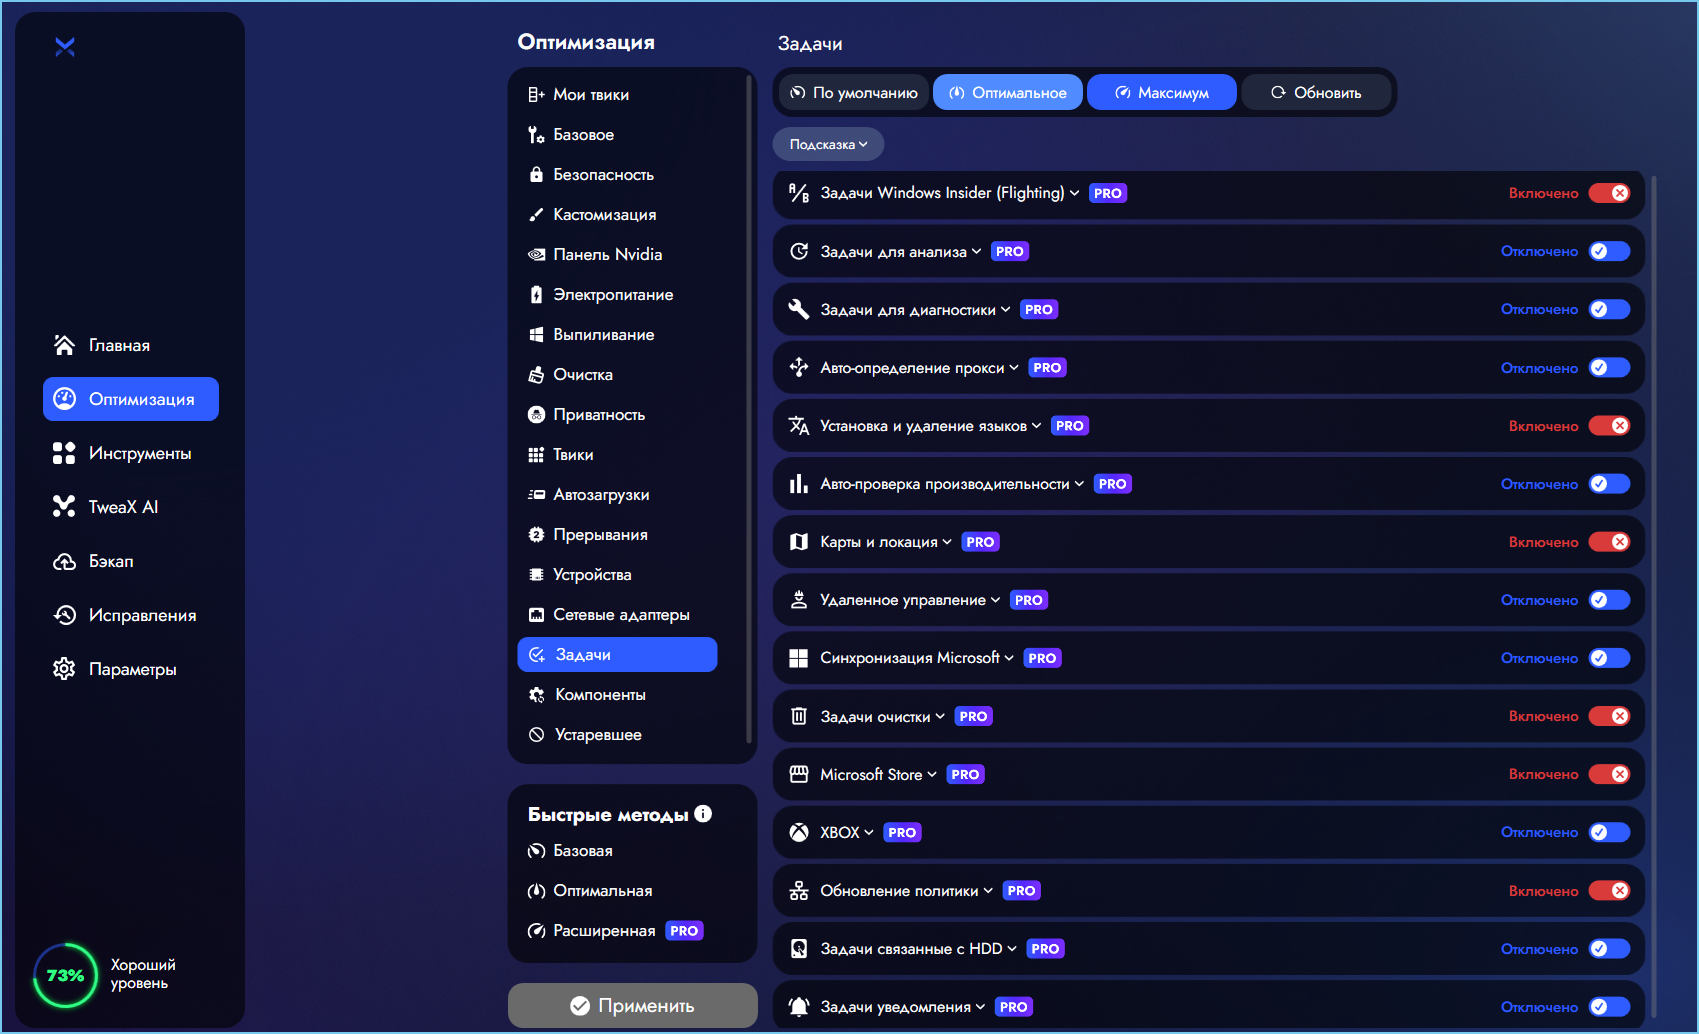Expand the Удаленное управление chevron
The width and height of the screenshot is (1699, 1034).
pos(995,600)
